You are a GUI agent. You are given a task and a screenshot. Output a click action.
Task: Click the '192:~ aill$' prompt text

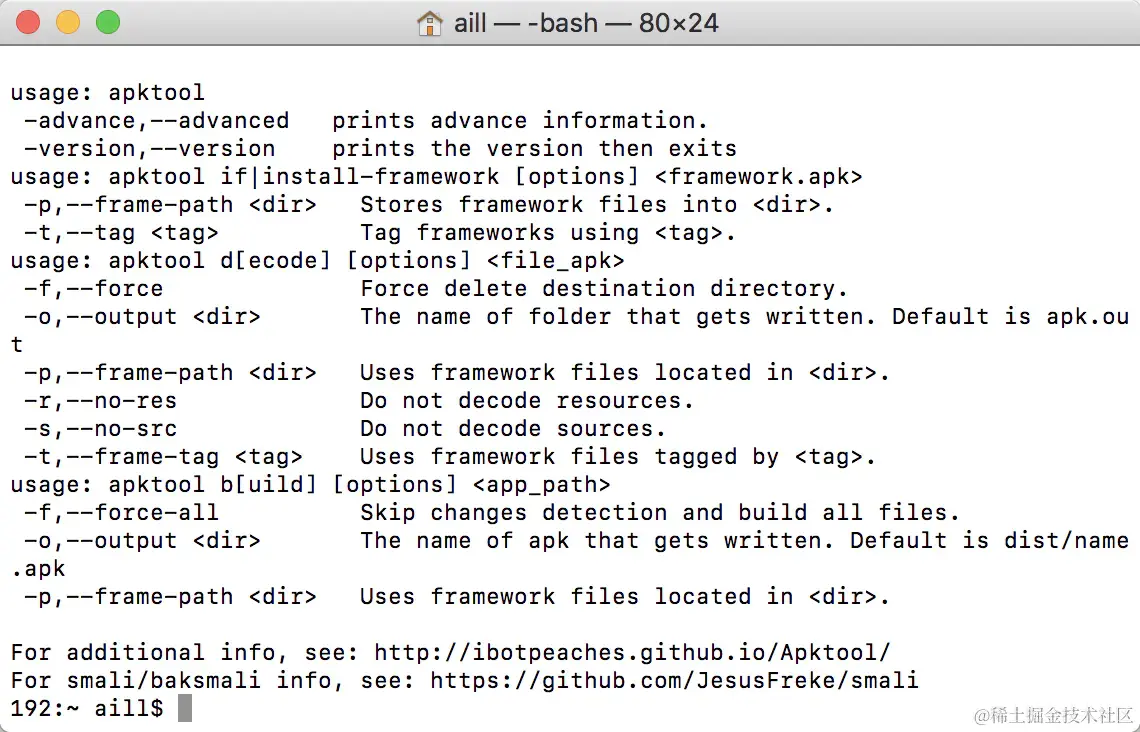[x=87, y=708]
